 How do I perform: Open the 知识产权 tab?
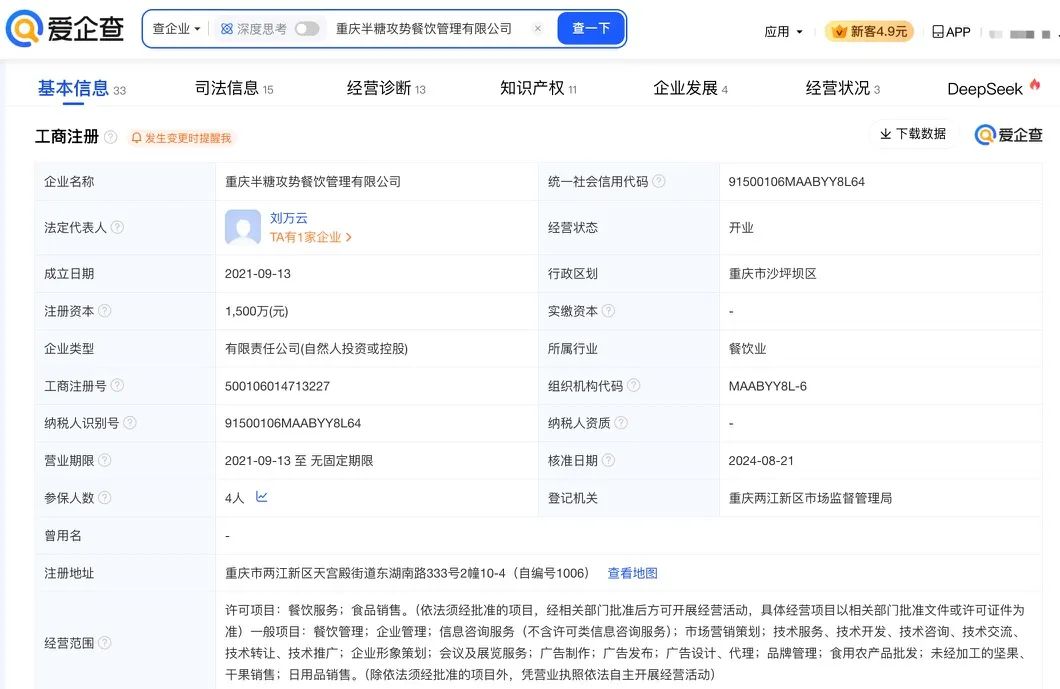click(x=528, y=88)
